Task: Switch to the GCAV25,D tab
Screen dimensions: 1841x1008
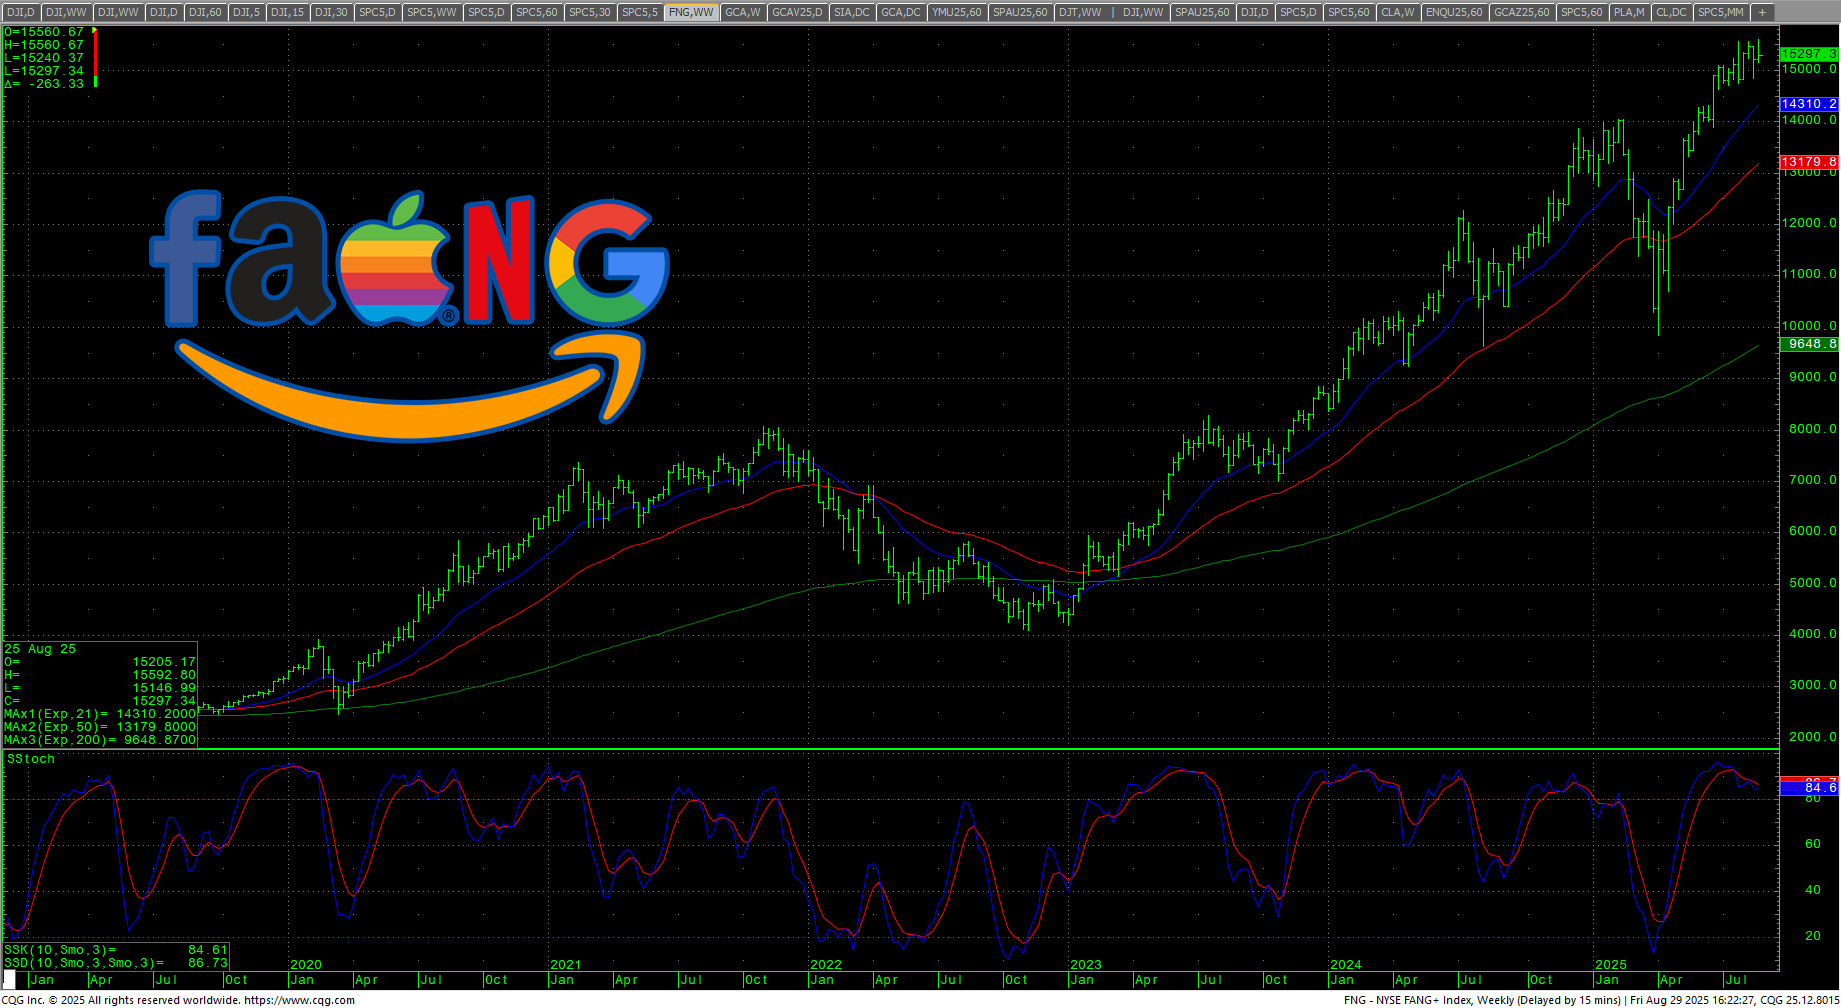Action: (797, 12)
